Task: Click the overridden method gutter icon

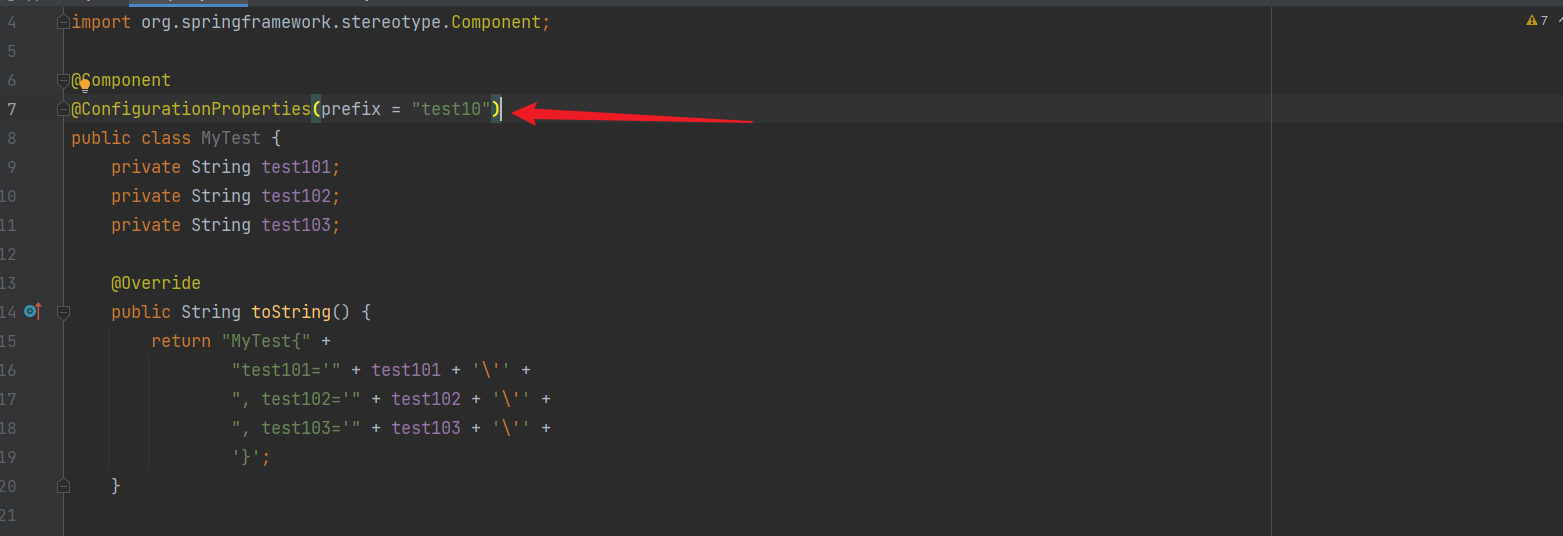Action: click(31, 311)
